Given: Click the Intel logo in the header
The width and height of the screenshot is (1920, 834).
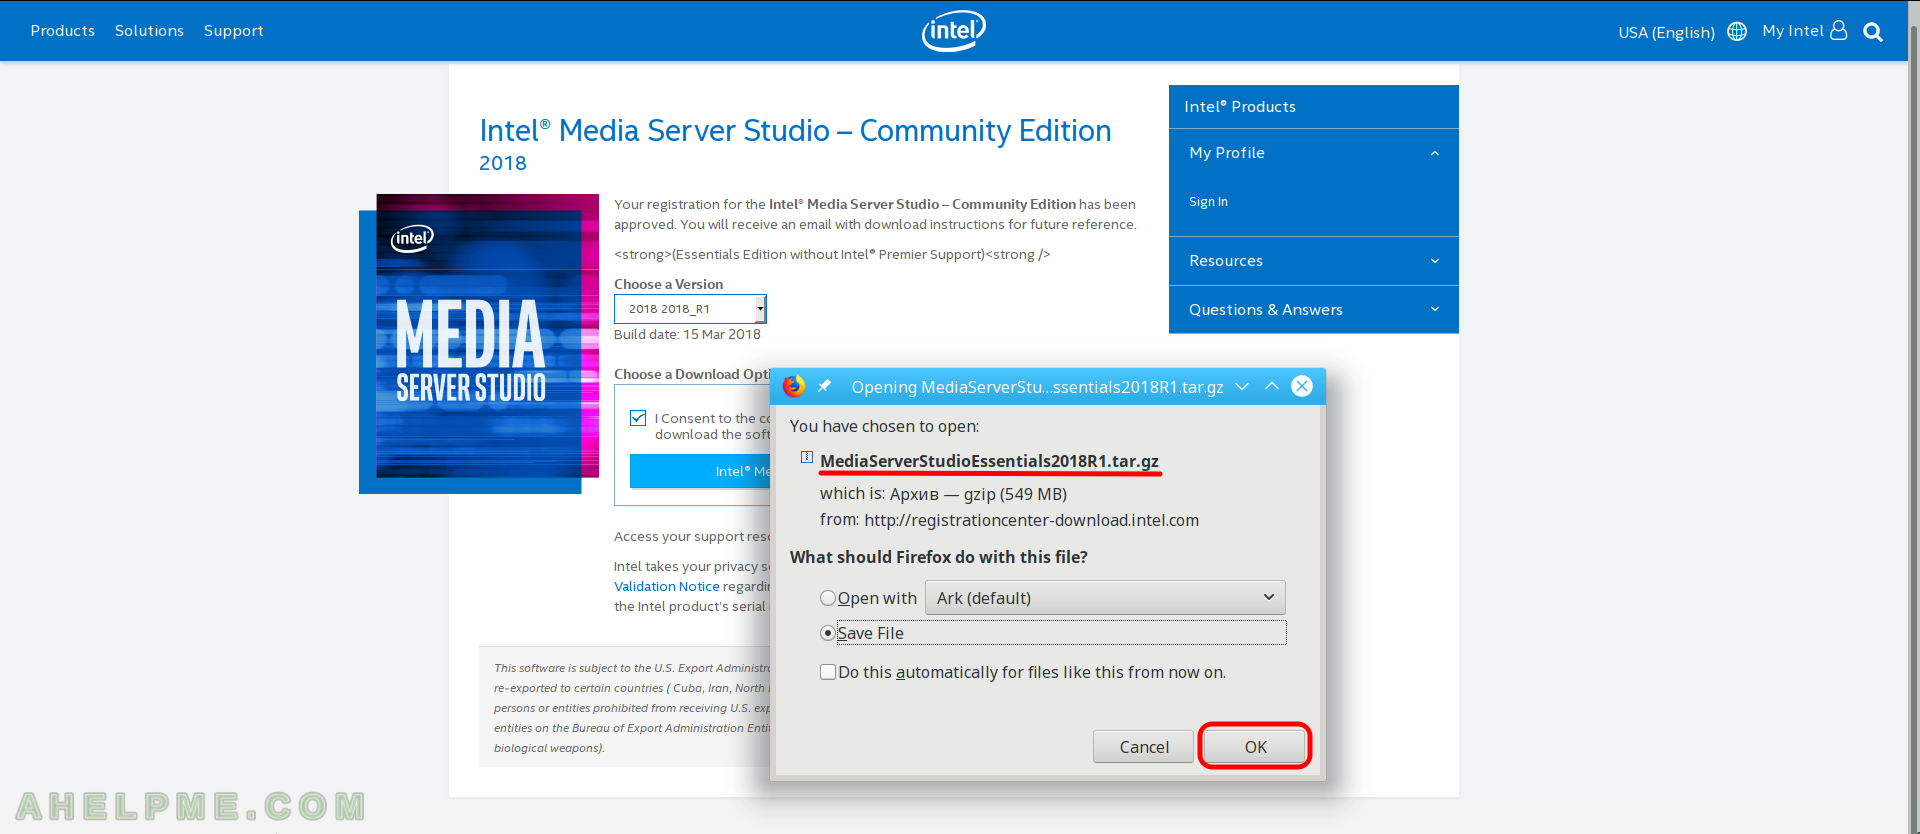Looking at the screenshot, I should point(953,31).
